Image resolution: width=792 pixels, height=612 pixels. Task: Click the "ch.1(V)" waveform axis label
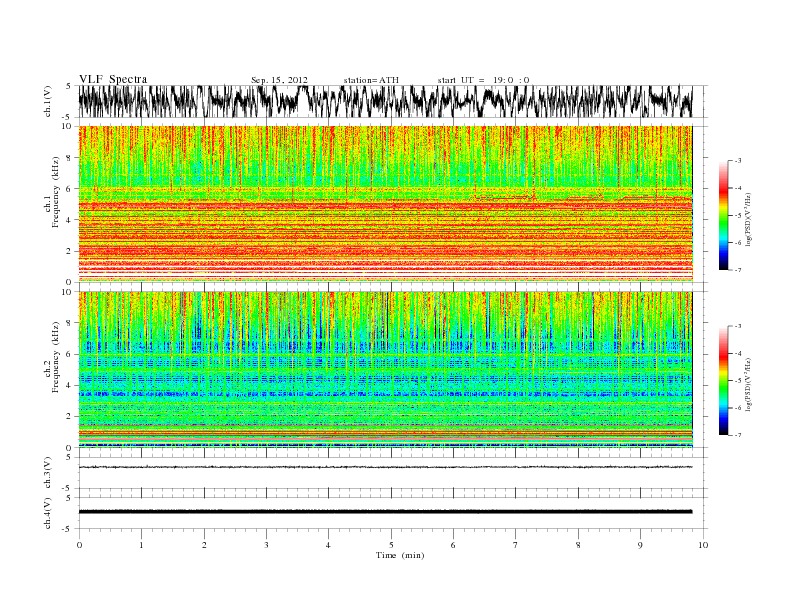coord(48,101)
